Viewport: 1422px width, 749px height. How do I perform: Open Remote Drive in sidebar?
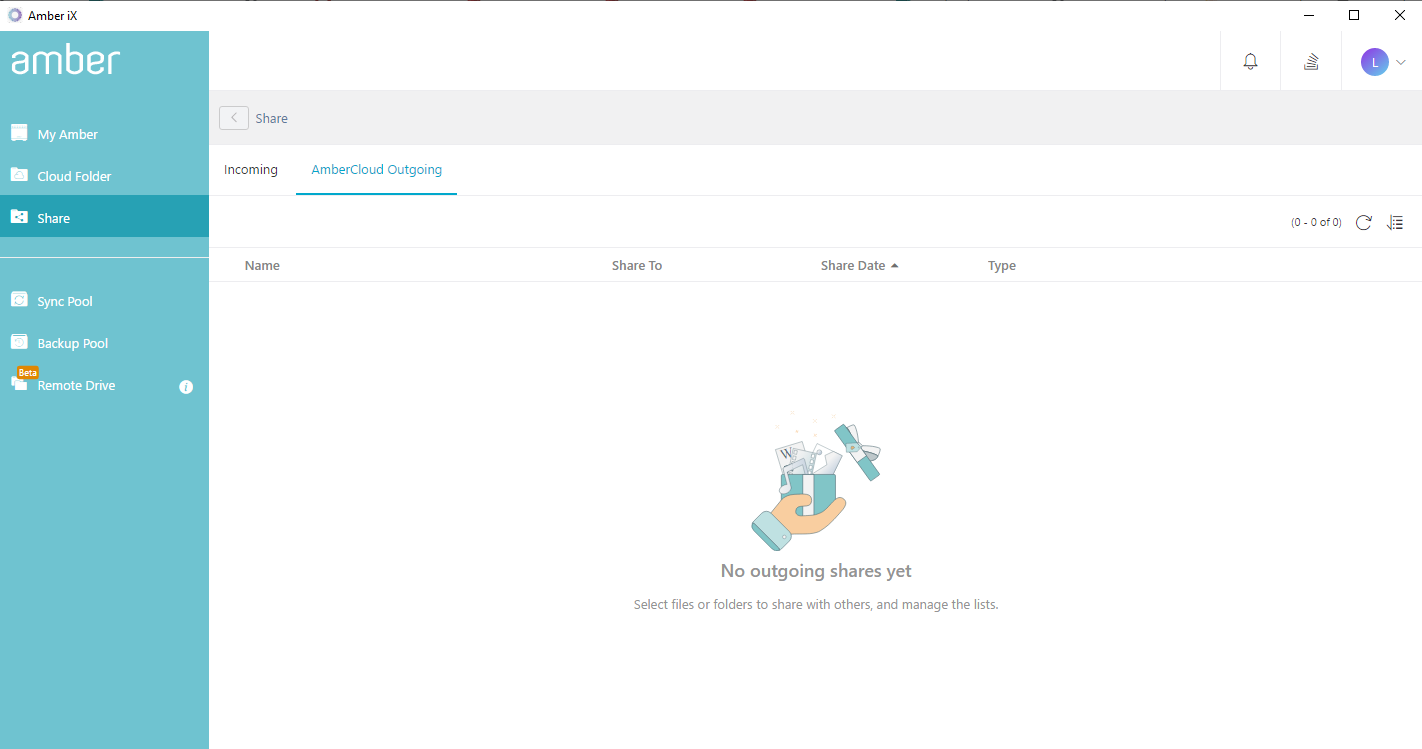(104, 385)
